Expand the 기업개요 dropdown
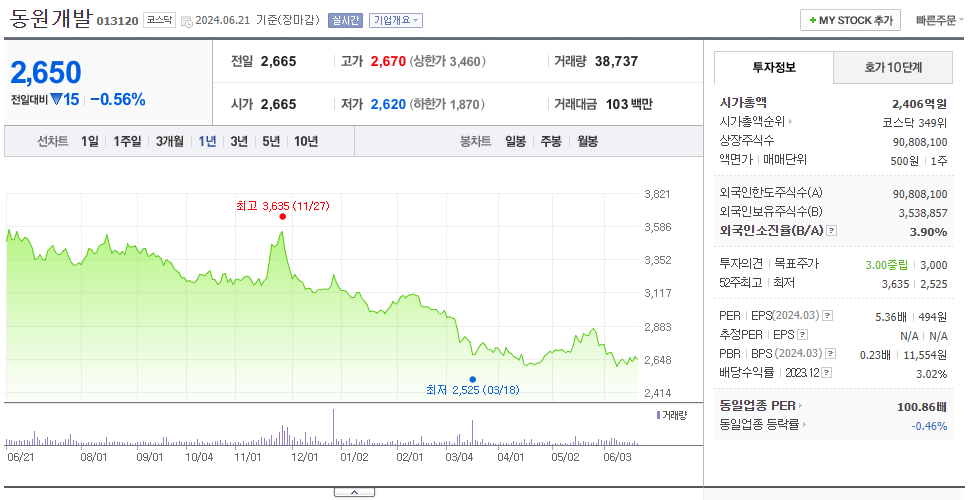 pos(396,20)
